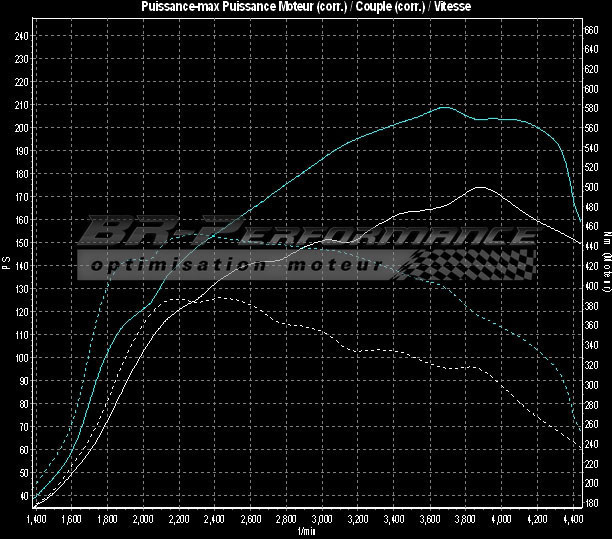The image size is (612, 539).
Task: Select the 40 tick on the PS axis
Action: [x=24, y=495]
